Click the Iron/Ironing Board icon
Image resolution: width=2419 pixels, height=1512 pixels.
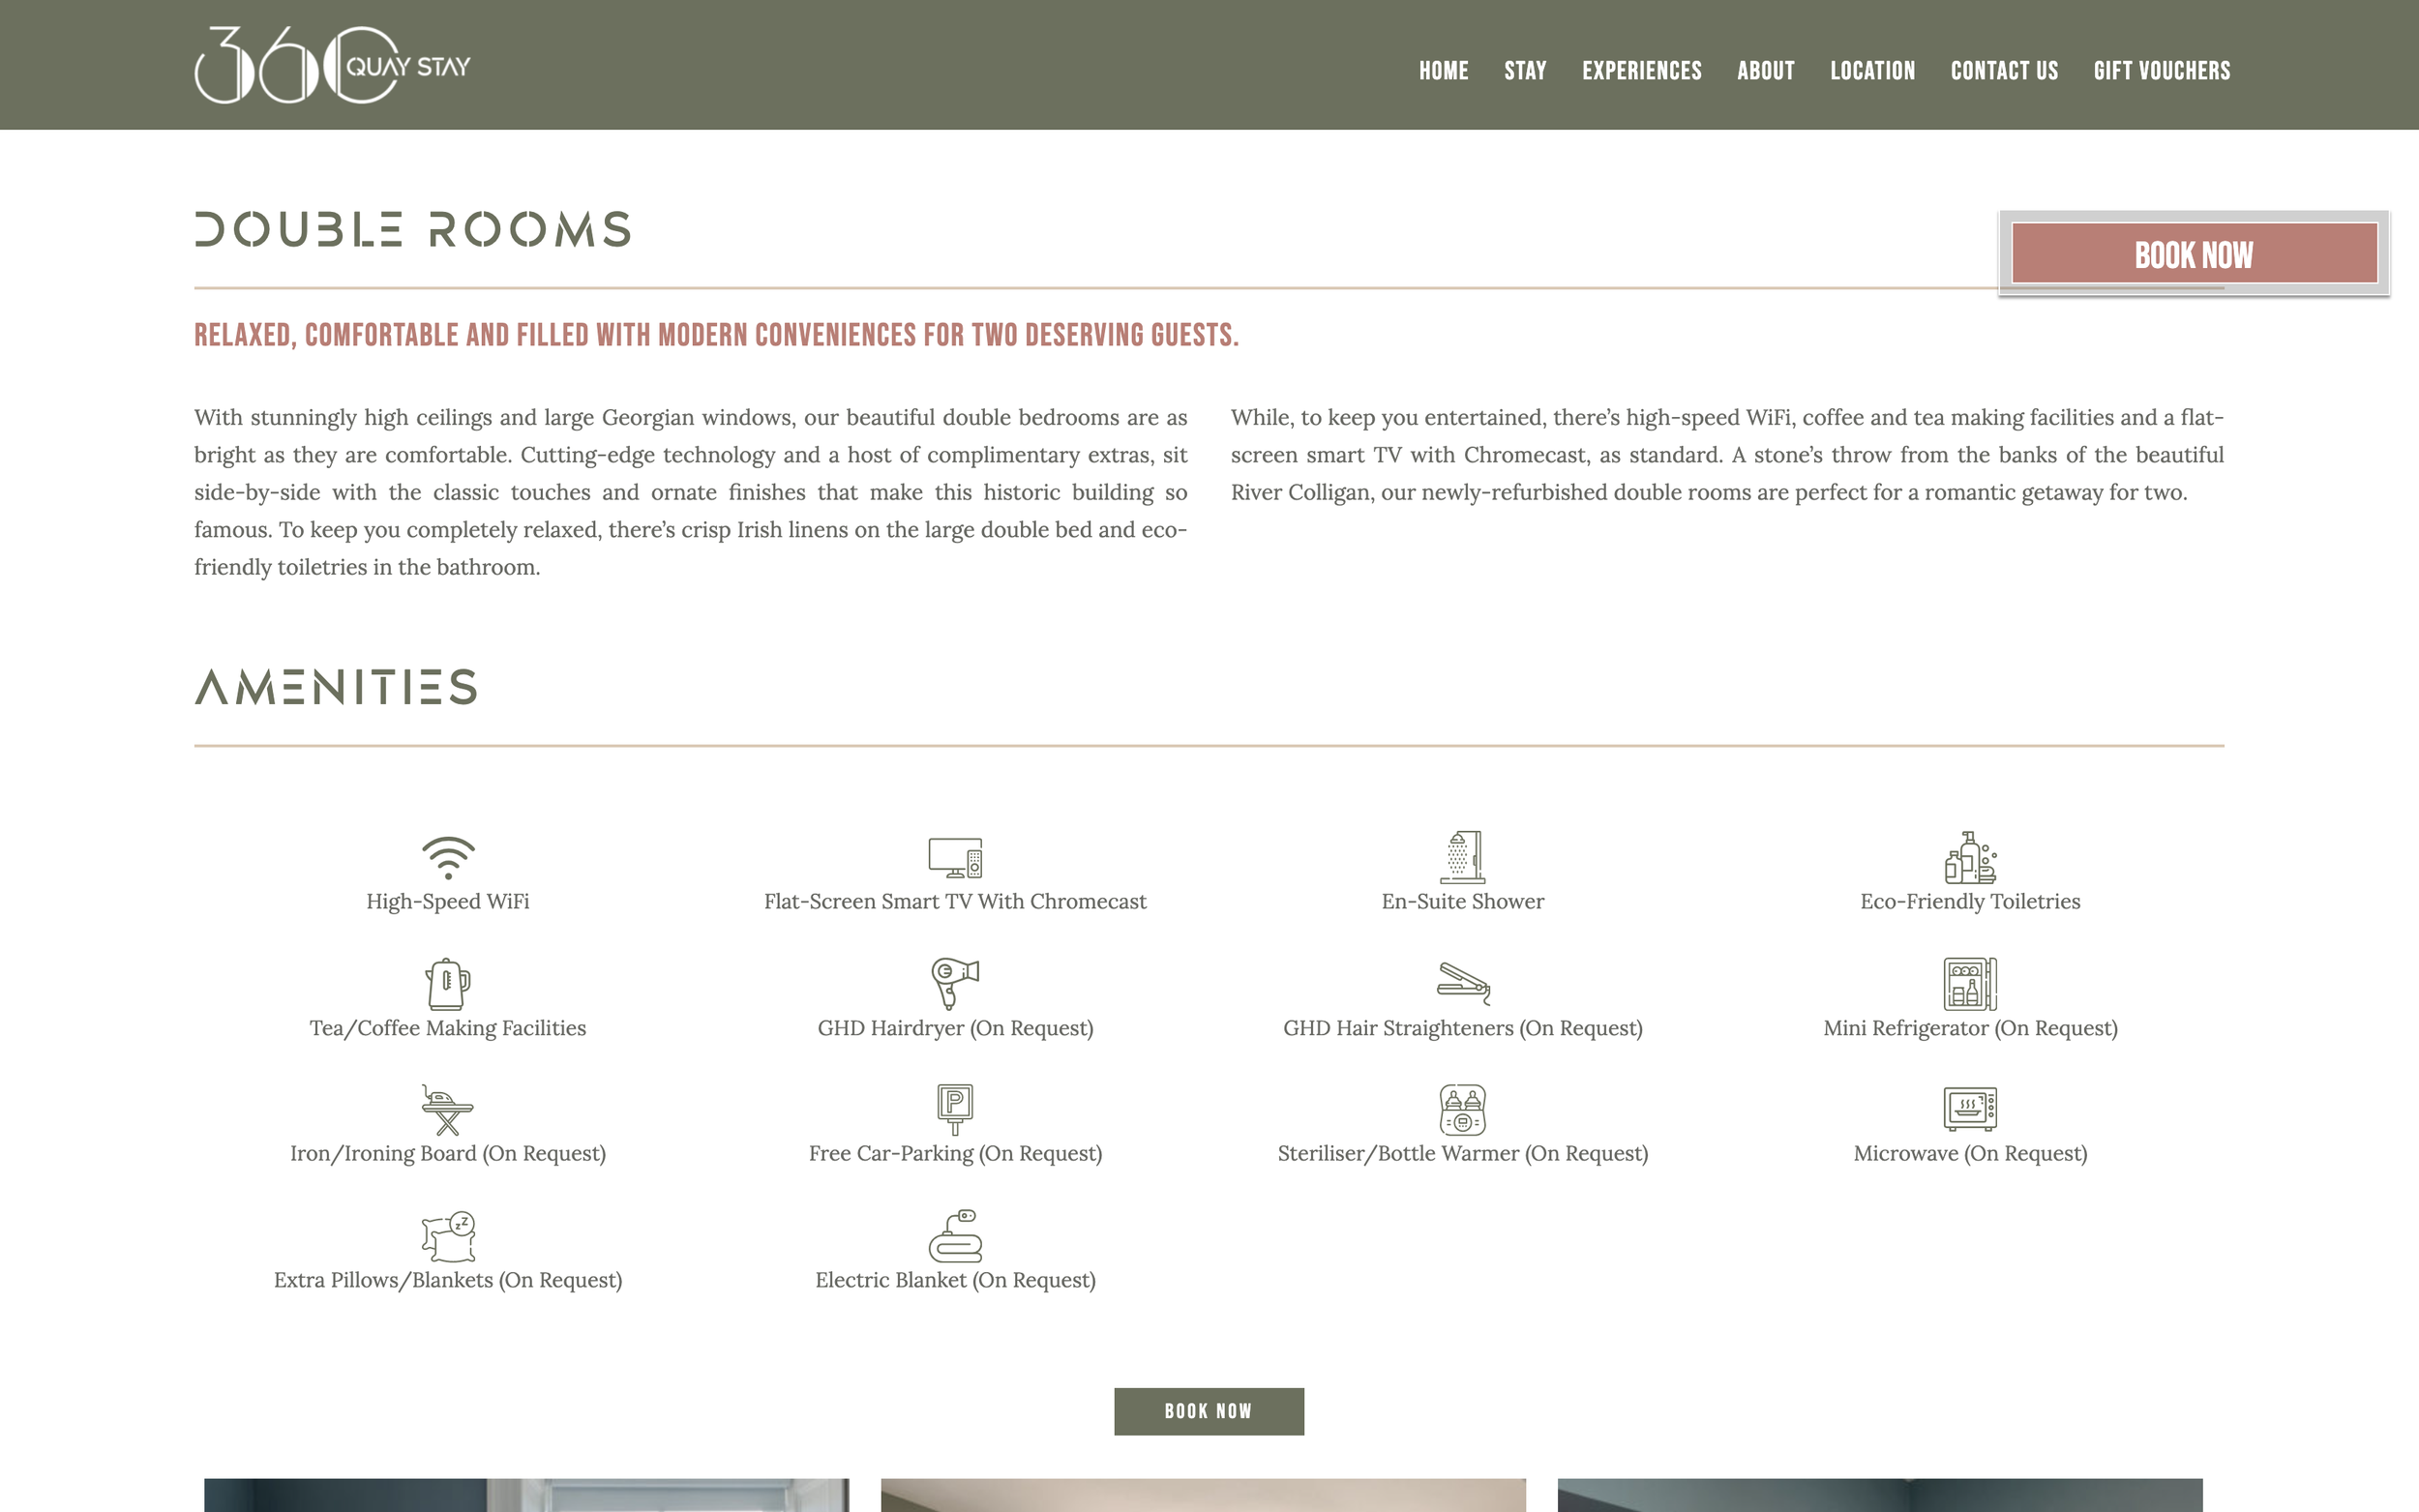448,1110
